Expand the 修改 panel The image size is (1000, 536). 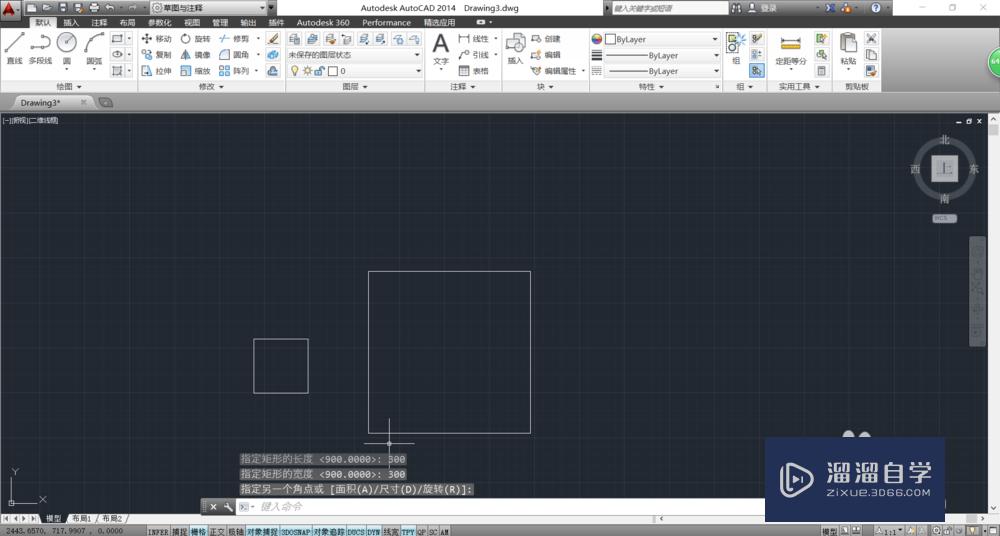(211, 86)
